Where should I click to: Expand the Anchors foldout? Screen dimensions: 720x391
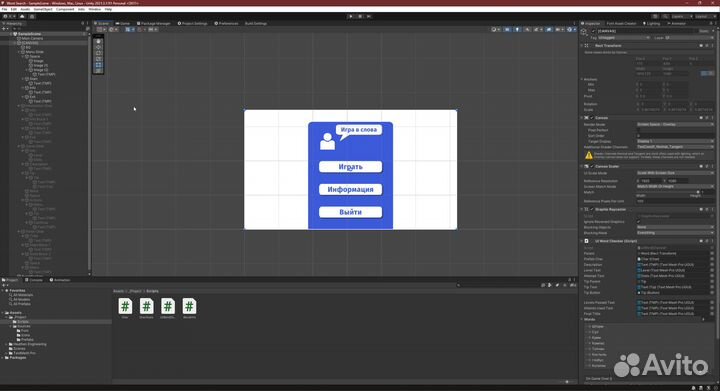click(x=582, y=79)
